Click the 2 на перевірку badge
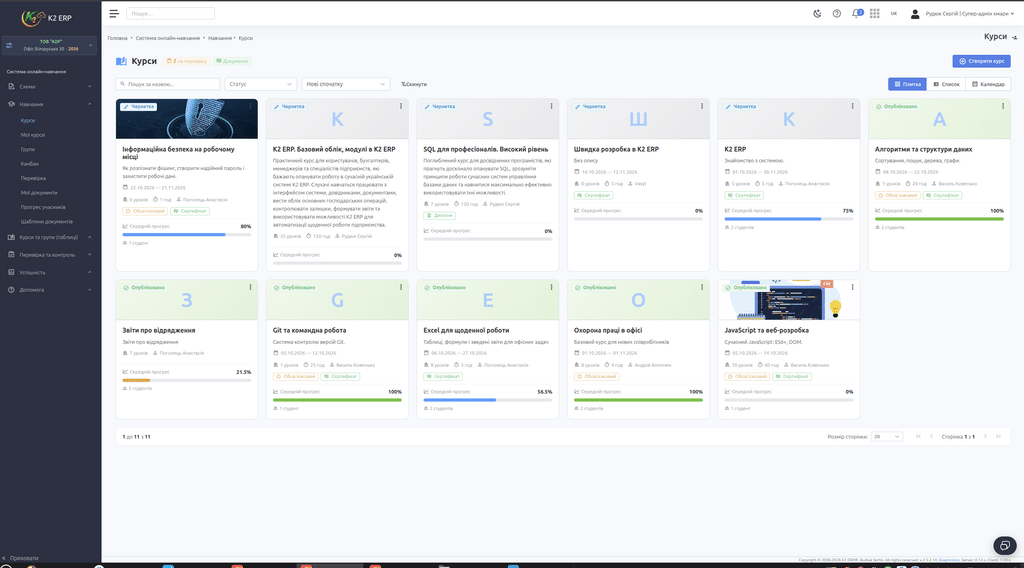 187,61
